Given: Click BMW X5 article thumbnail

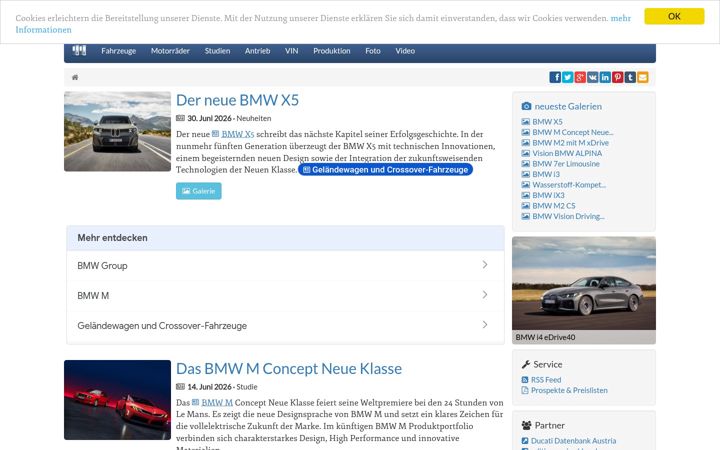Looking at the screenshot, I should (x=118, y=131).
